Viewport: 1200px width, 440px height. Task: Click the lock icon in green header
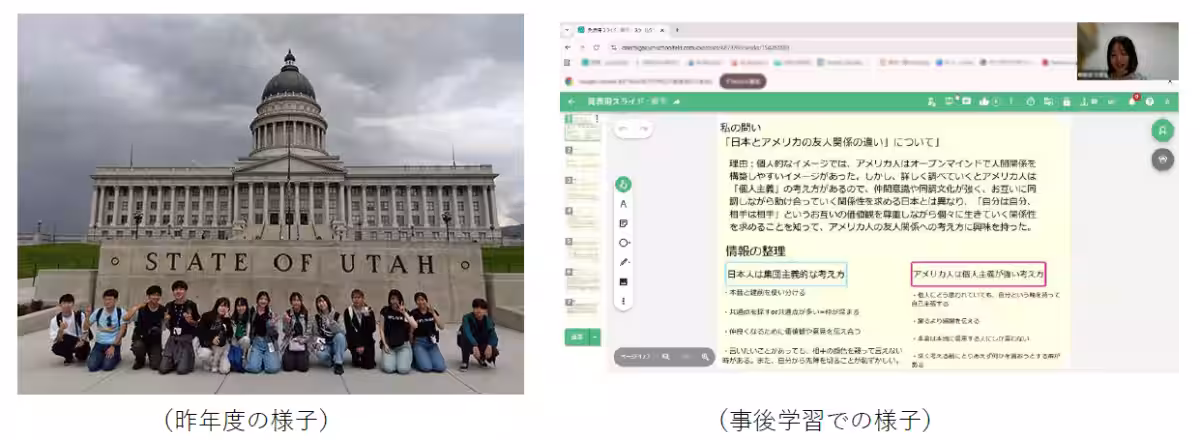click(x=1066, y=101)
